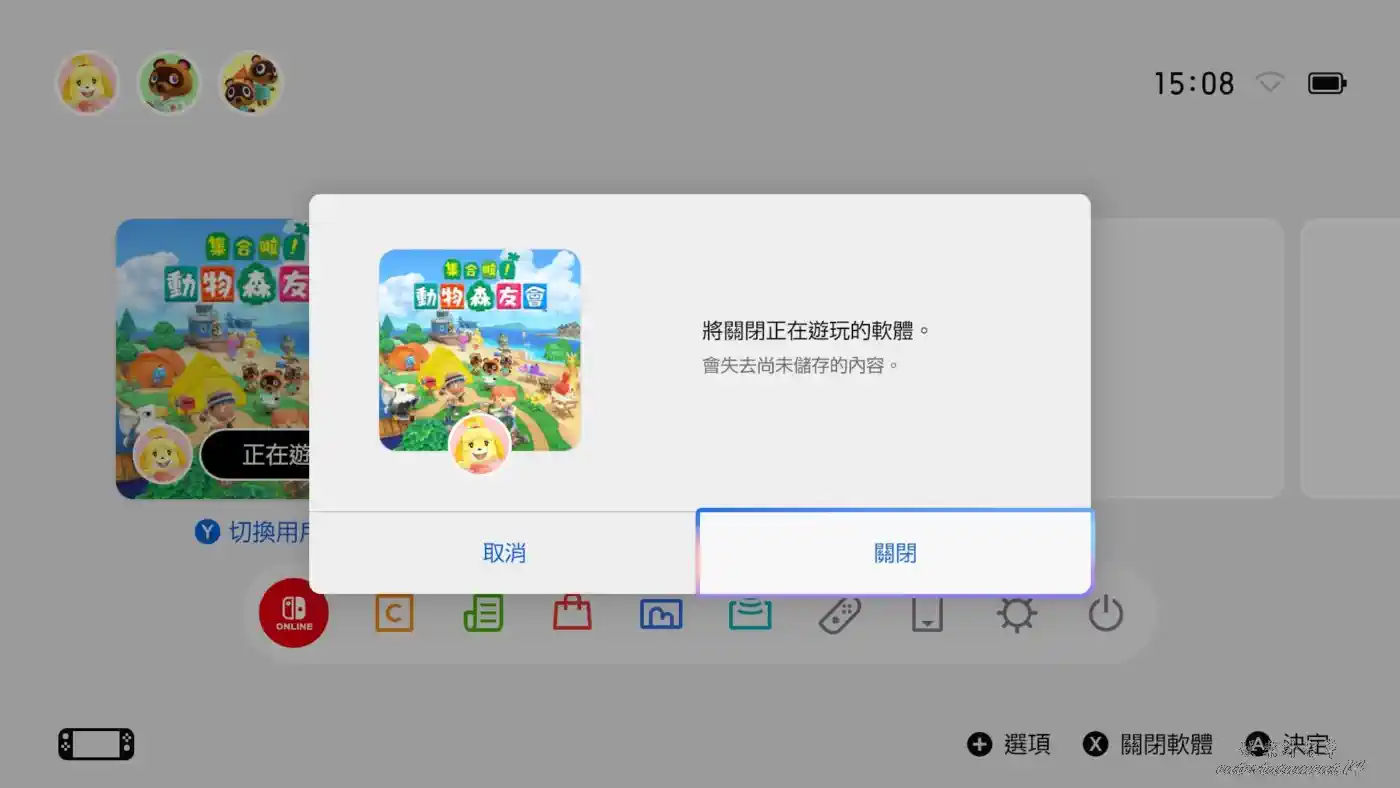Screen dimensions: 1400x788
Task: Open GameChat orange C icon
Action: 394,613
